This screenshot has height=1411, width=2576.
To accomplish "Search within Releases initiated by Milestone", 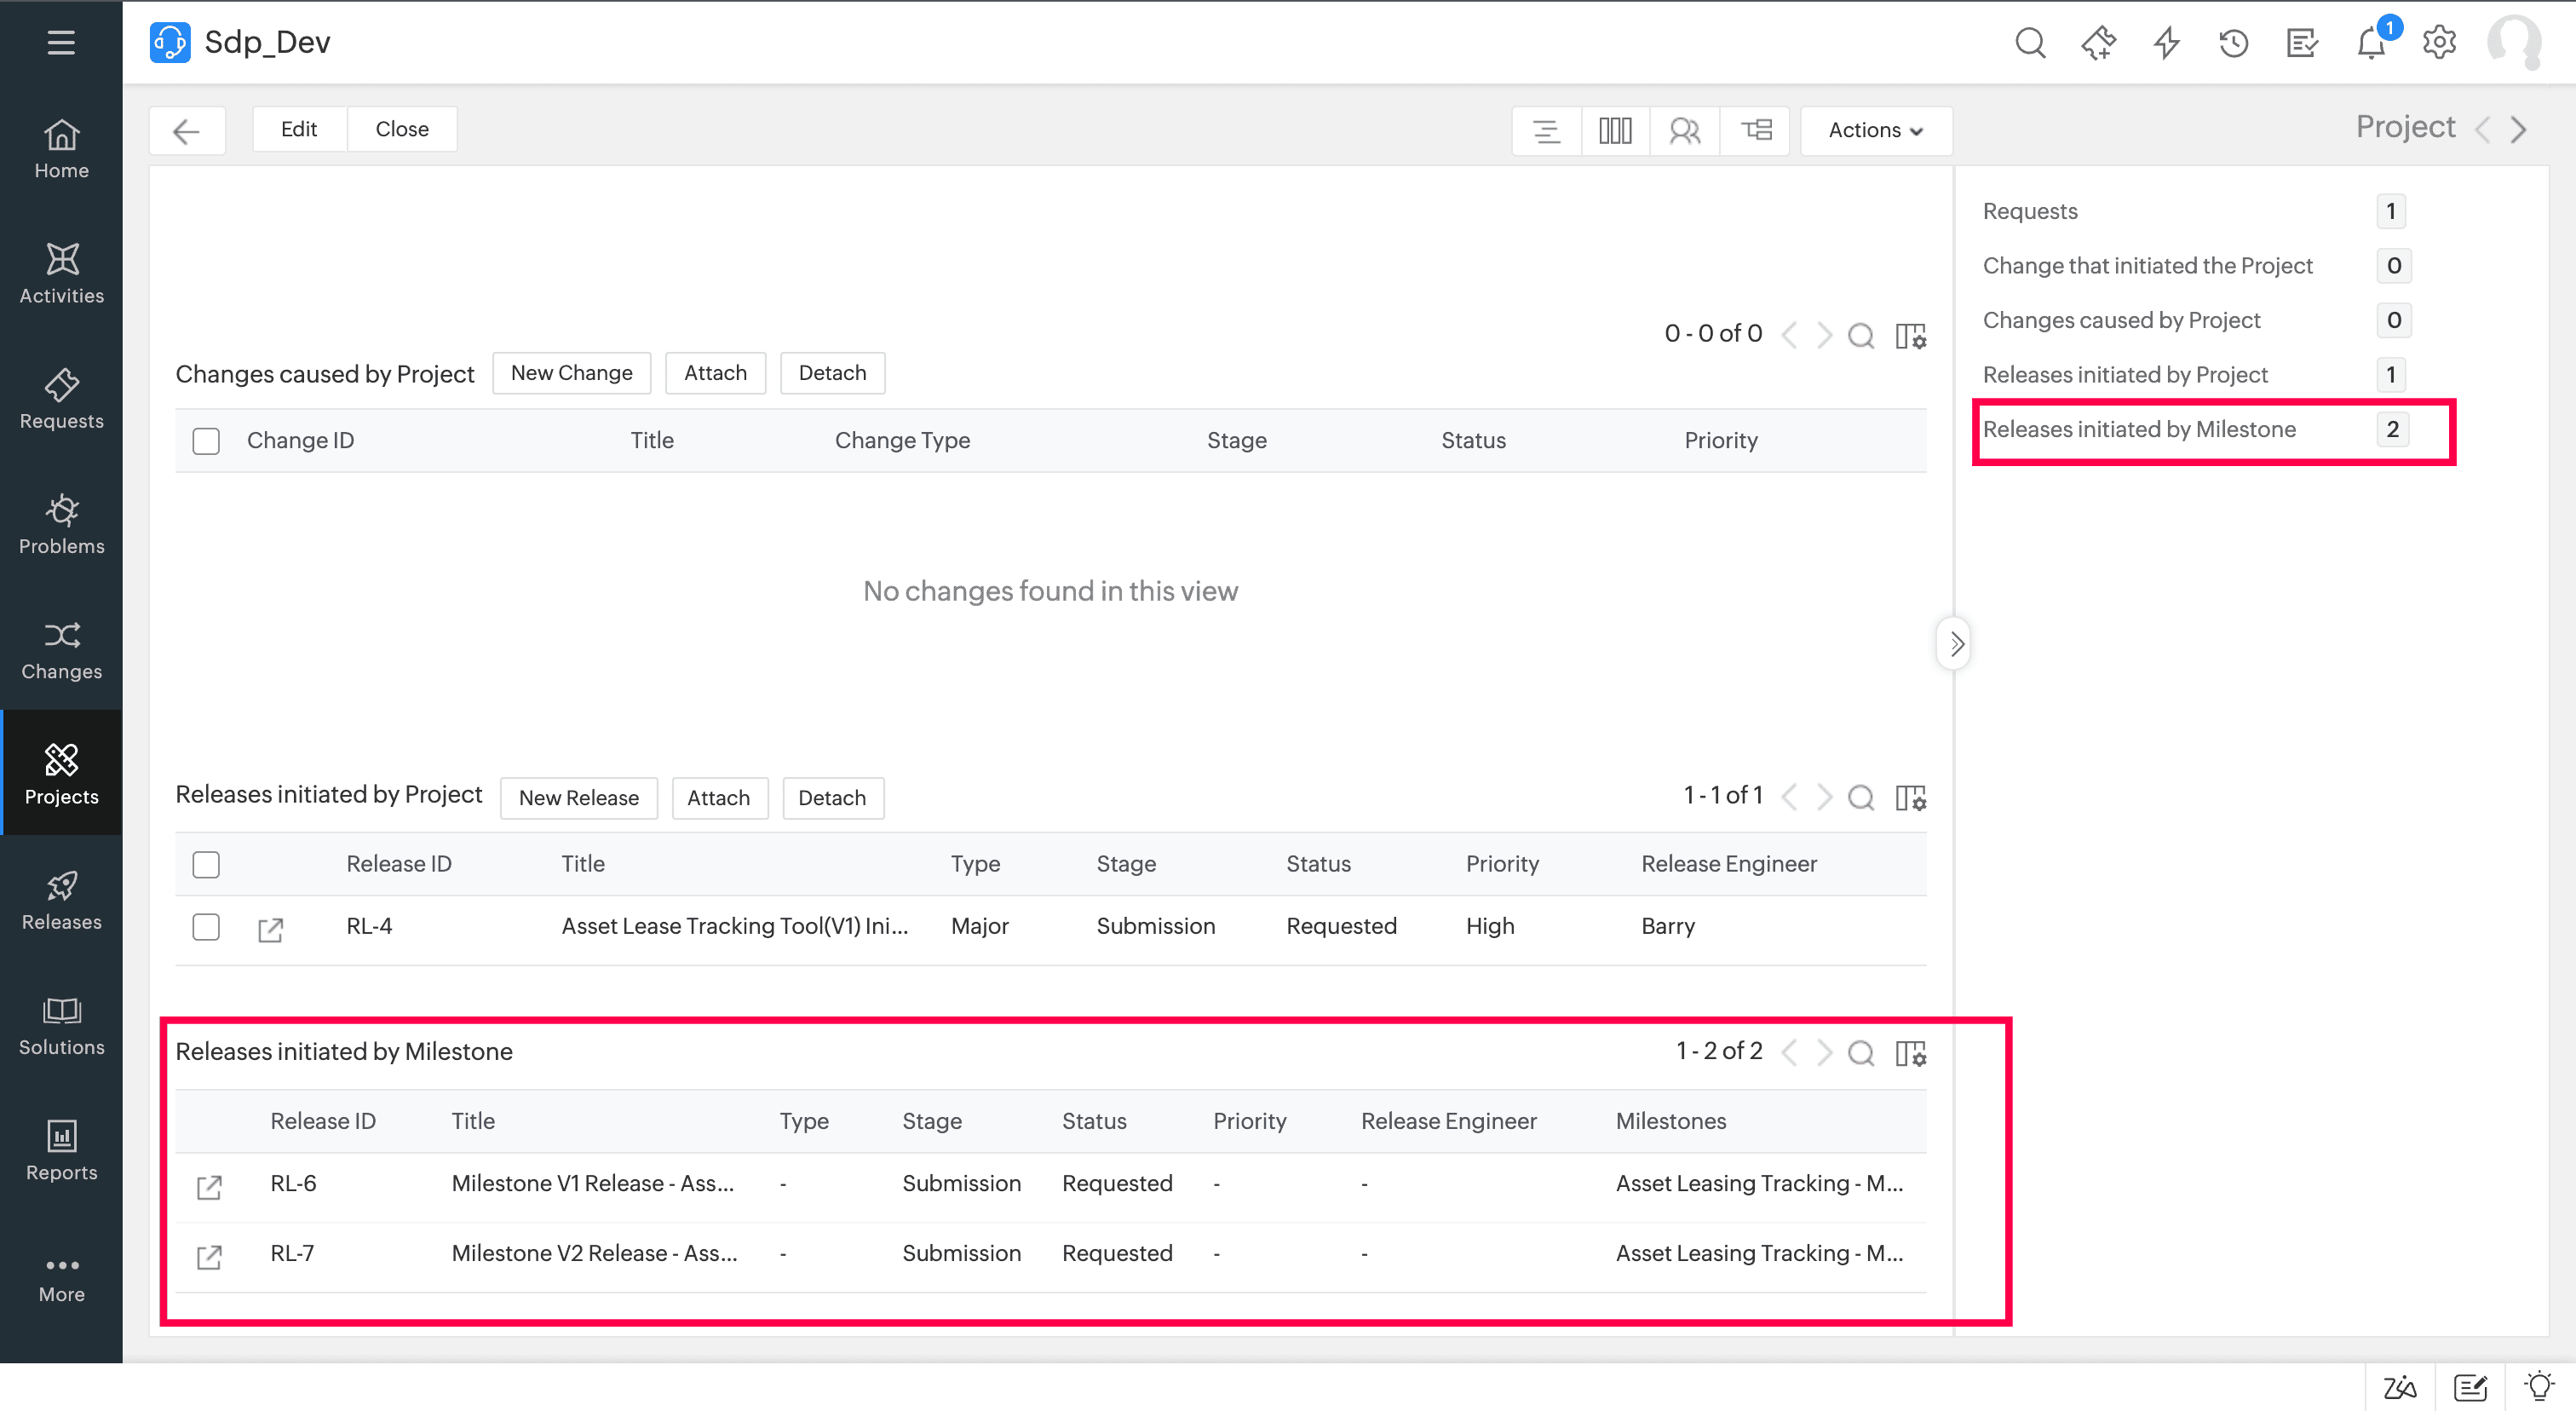I will 1861,1052.
